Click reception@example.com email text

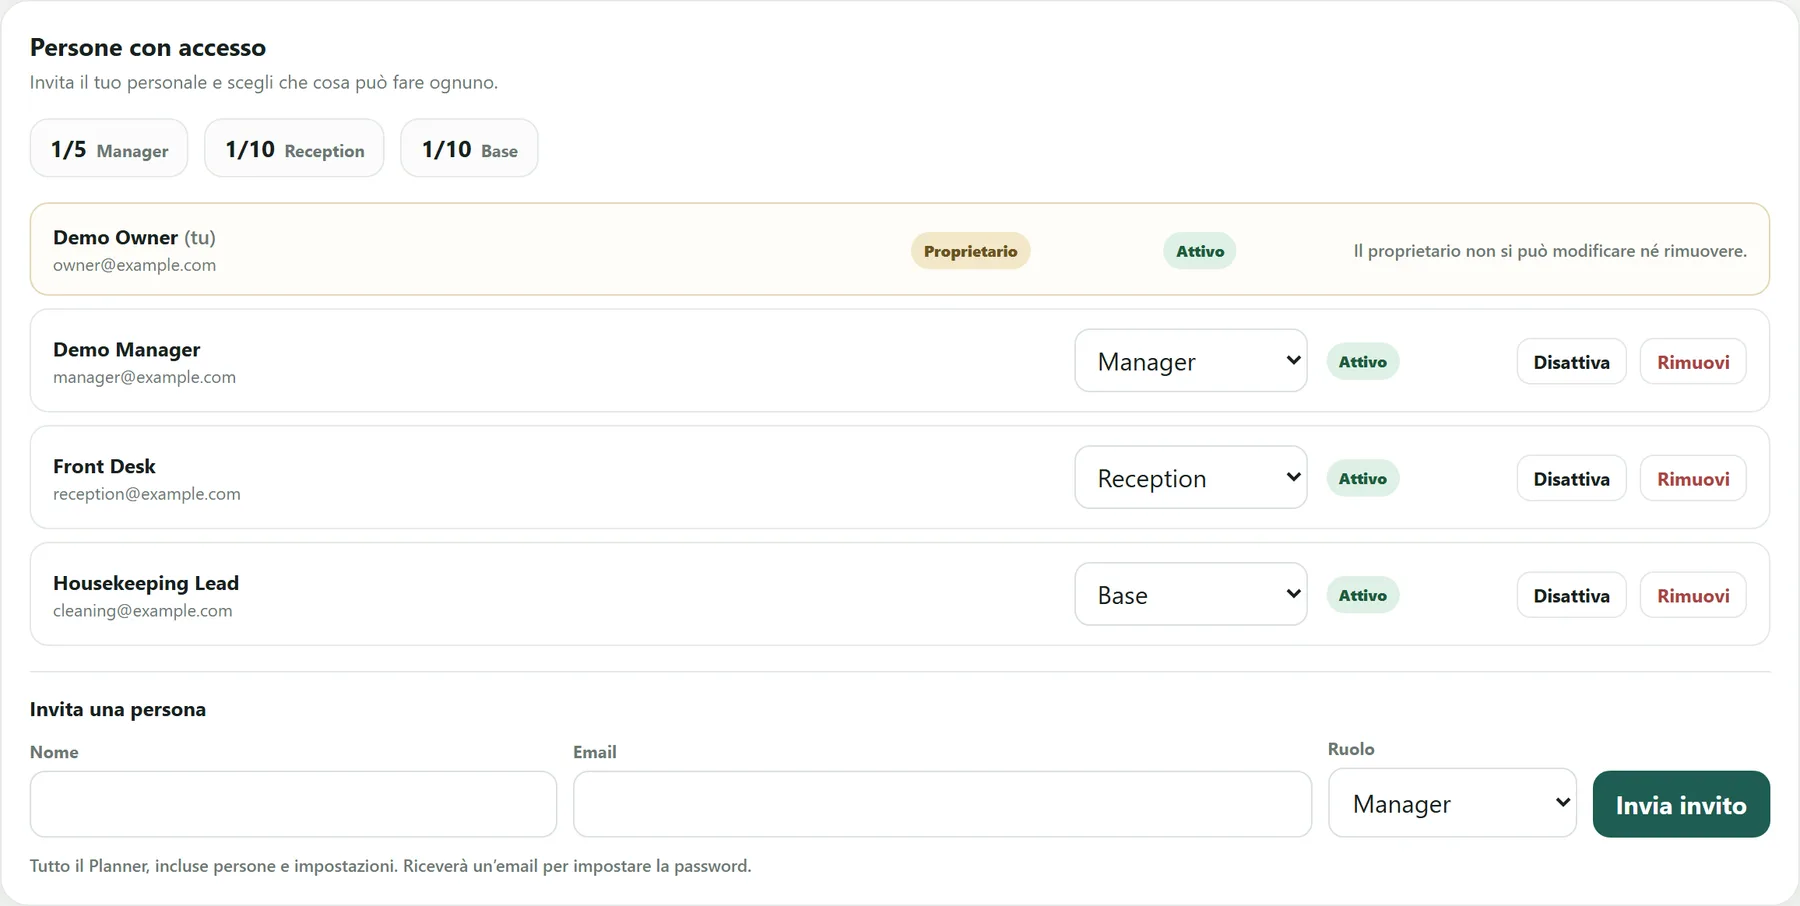point(147,494)
